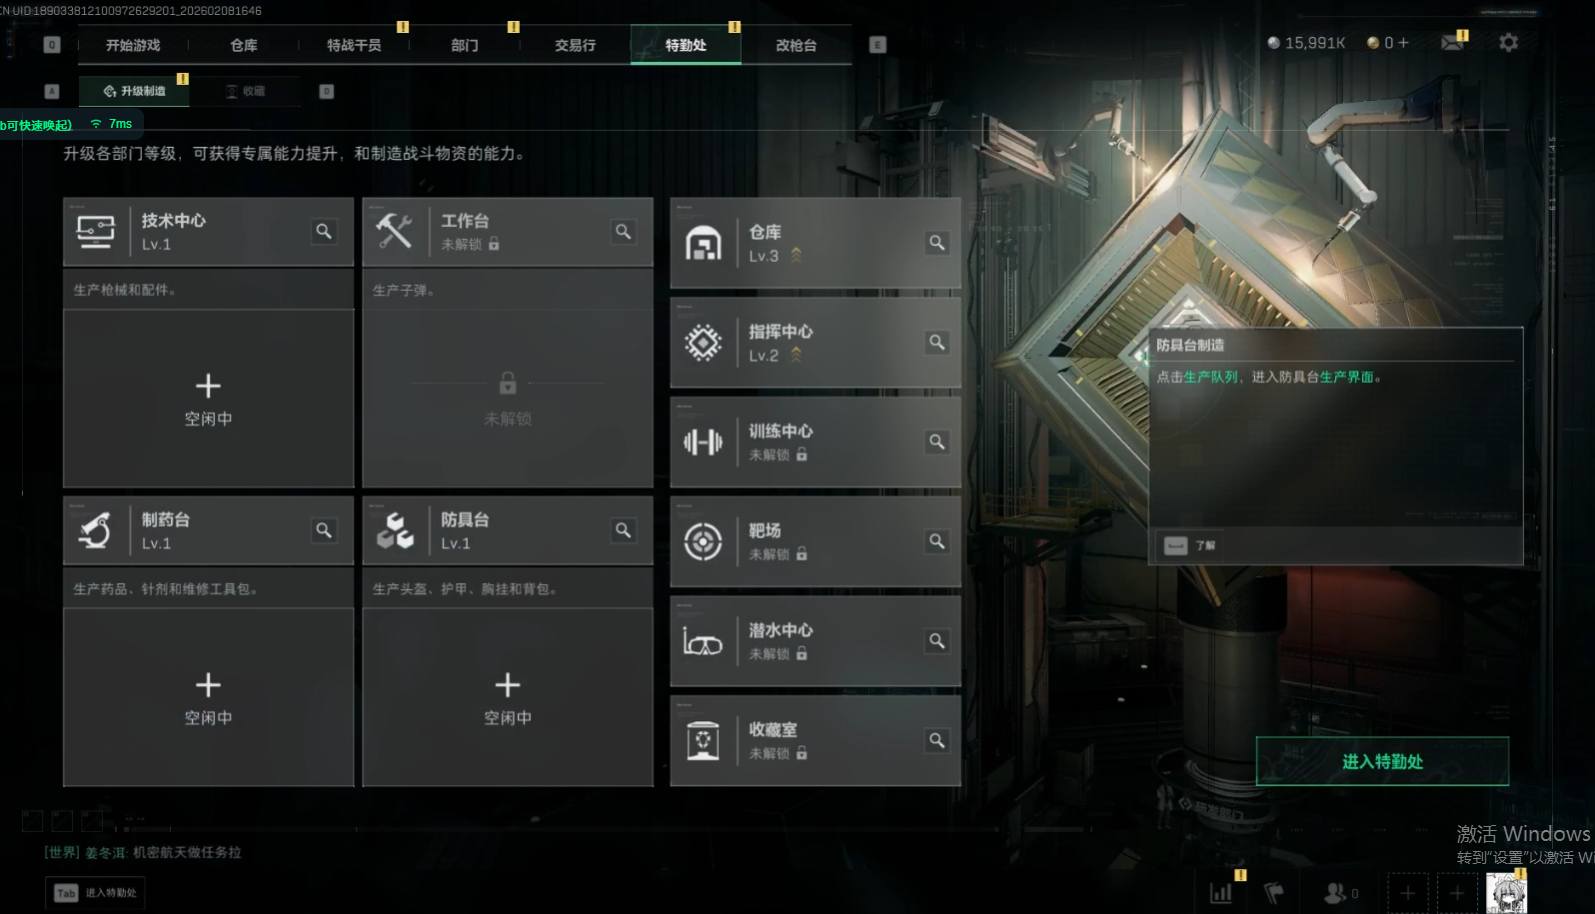Click the 潜水中心 diving goggles icon
The height and width of the screenshot is (914, 1595).
click(x=702, y=641)
